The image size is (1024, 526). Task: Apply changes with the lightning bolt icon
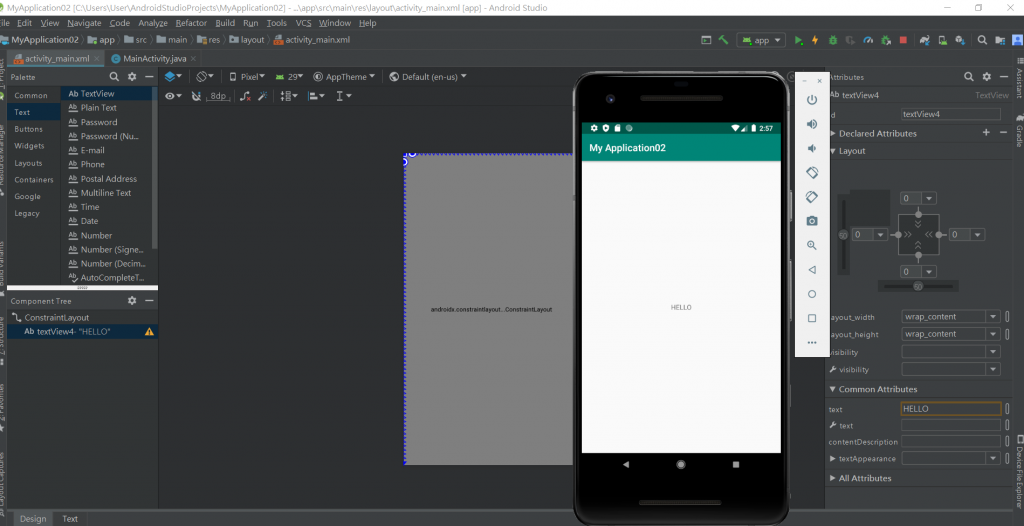pos(815,40)
